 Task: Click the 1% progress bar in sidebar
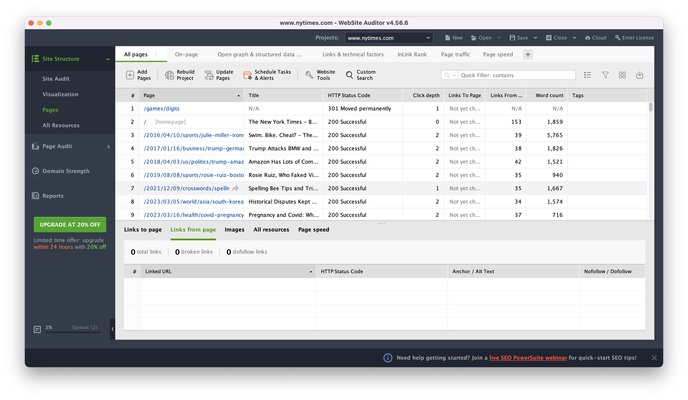(x=73, y=332)
